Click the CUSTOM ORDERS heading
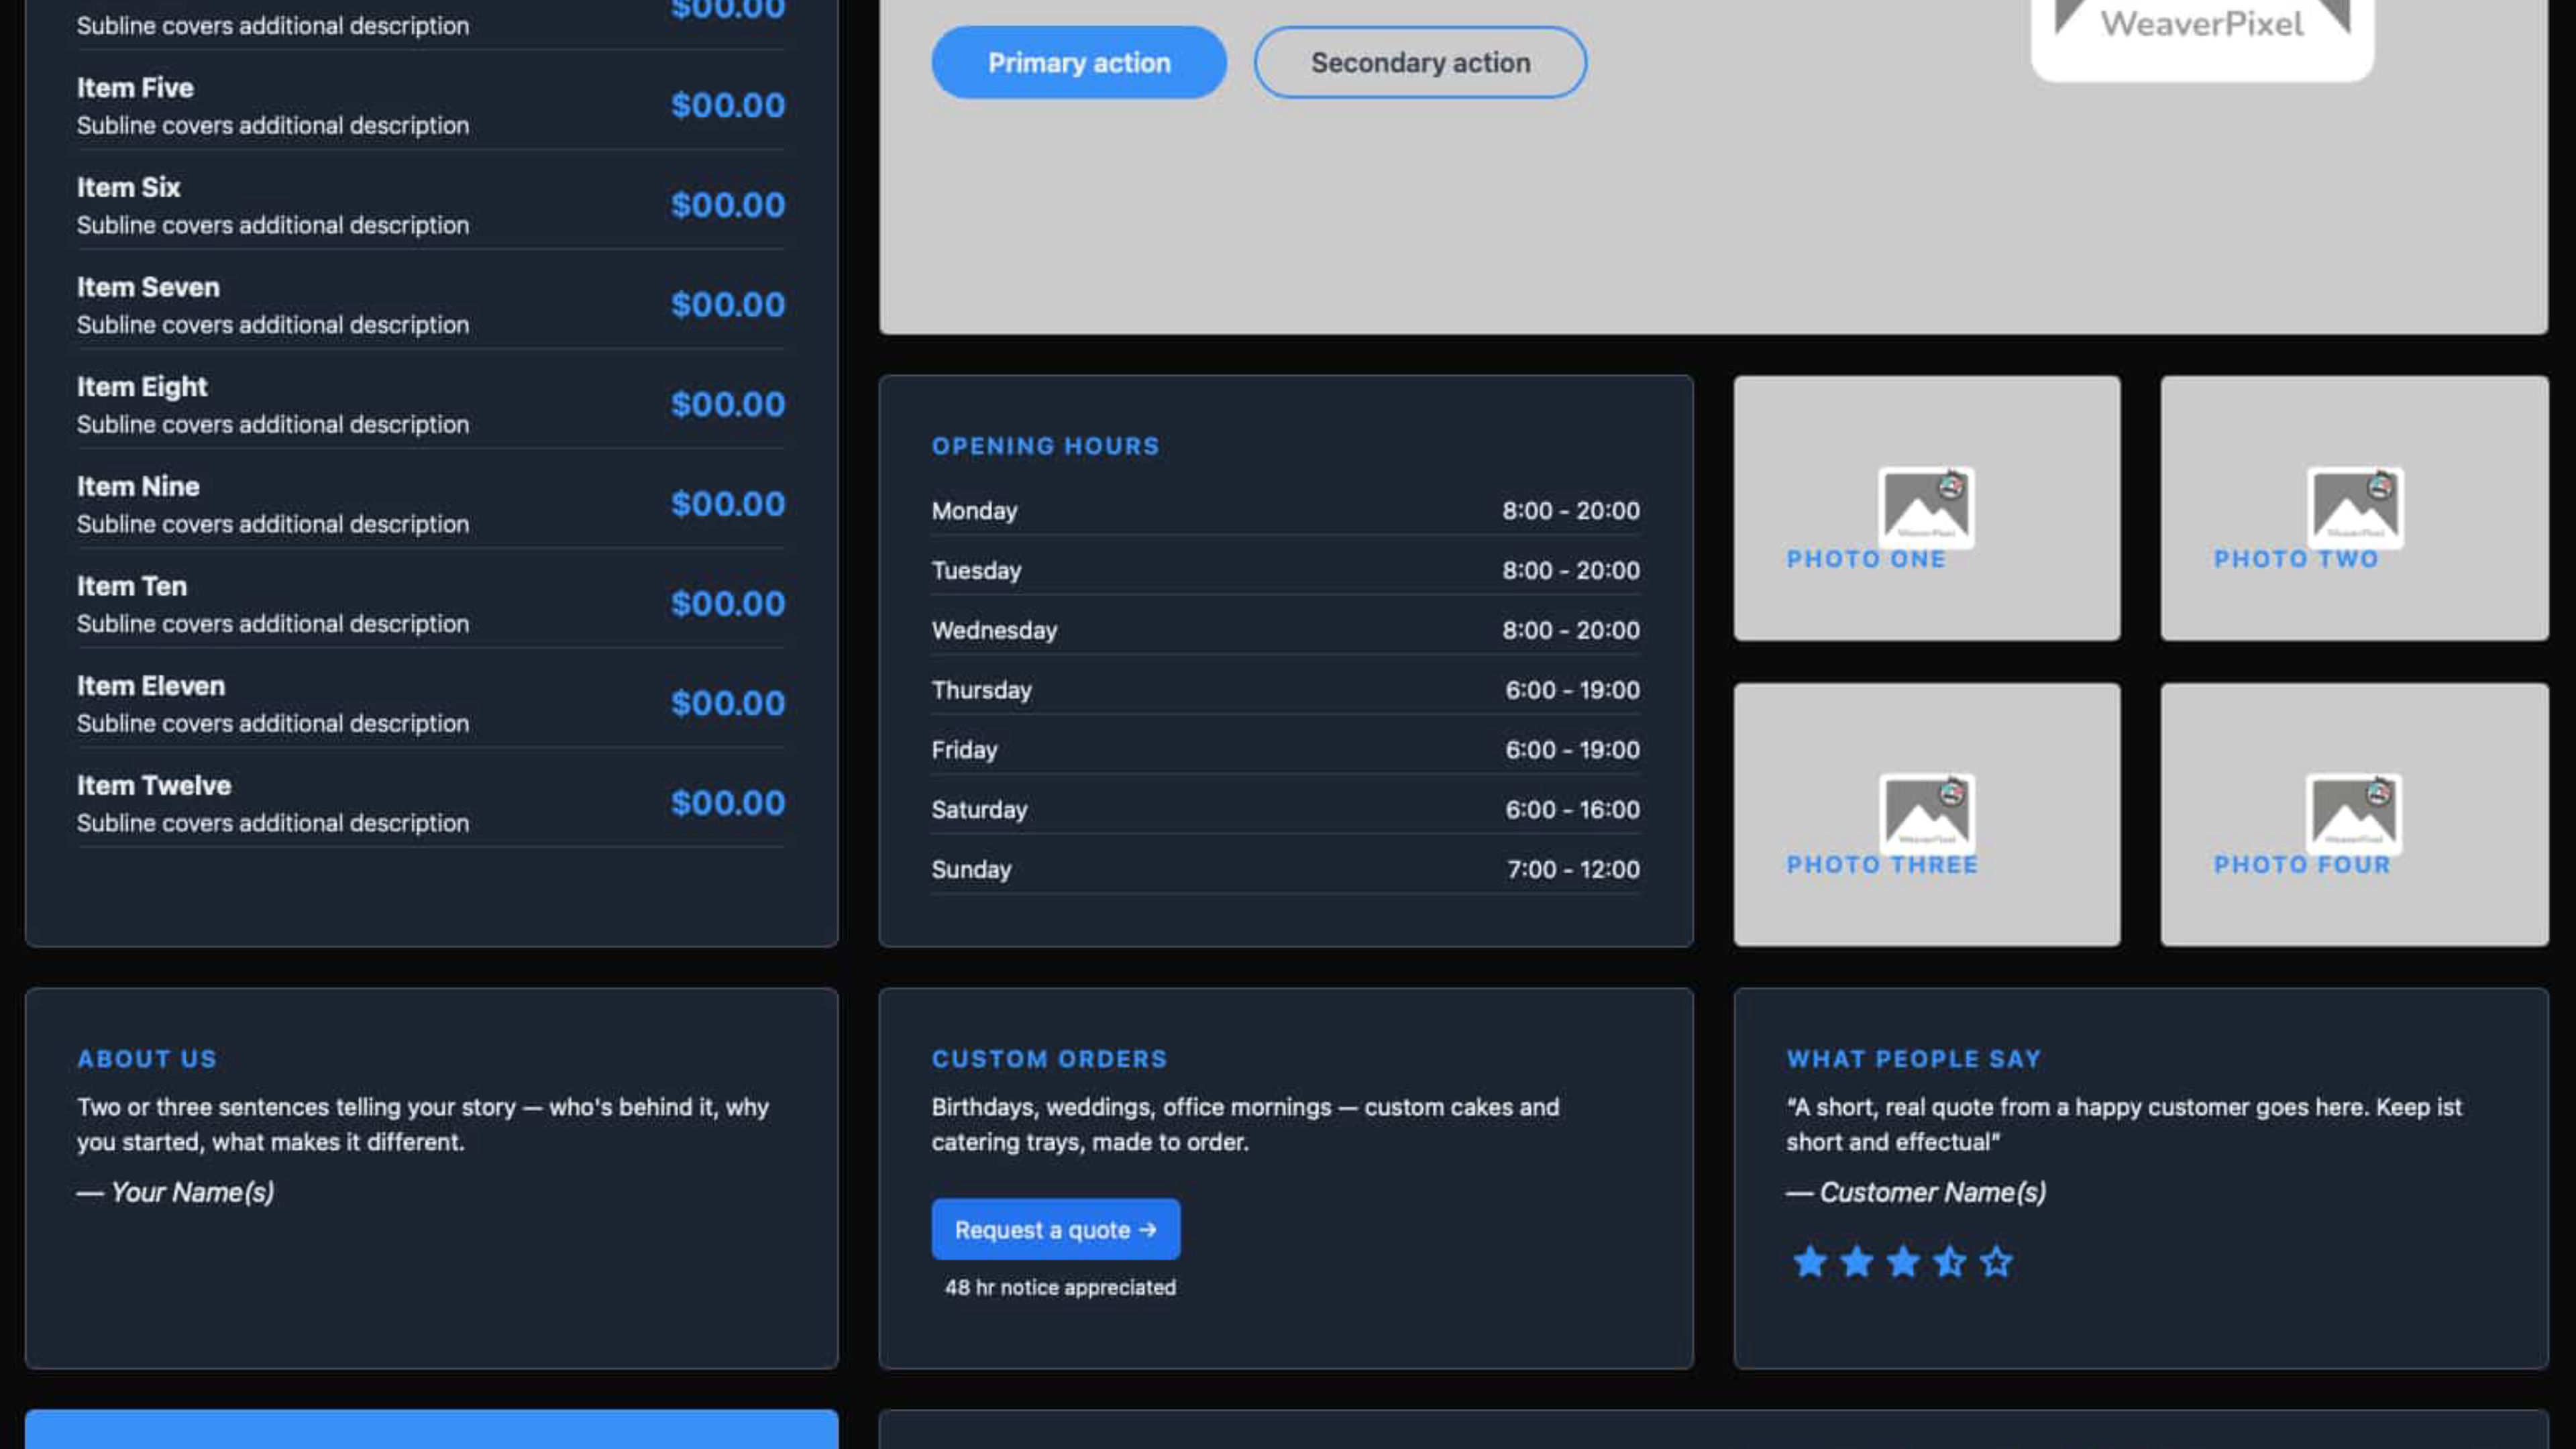This screenshot has height=1449, width=2576. coord(1049,1059)
